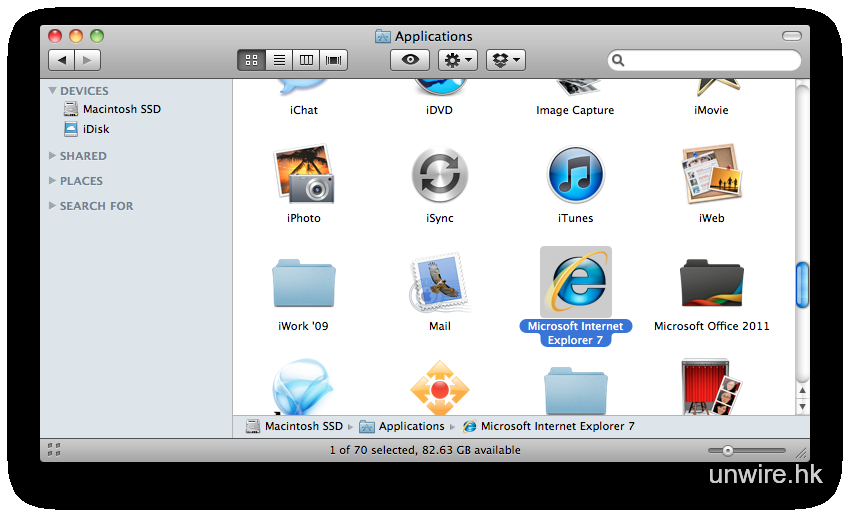850x517 pixels.
Task: Open the Dropbox toolbar dropdown
Action: tap(505, 60)
